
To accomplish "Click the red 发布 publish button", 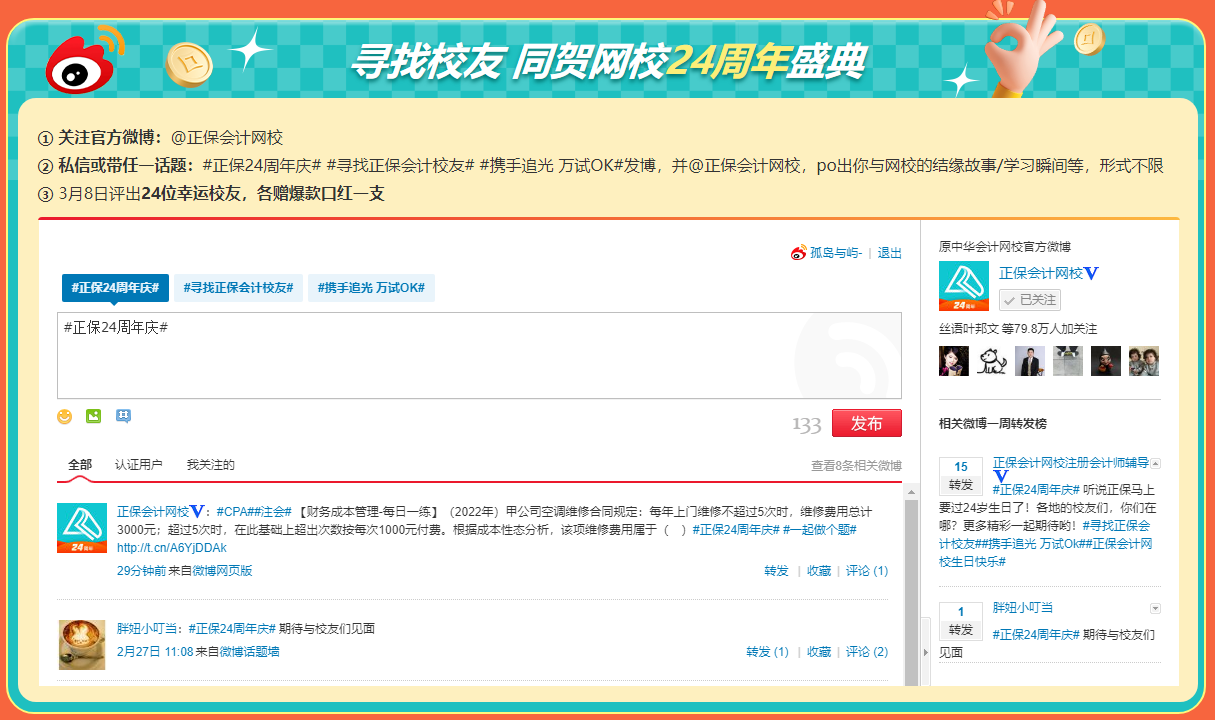I will tap(866, 422).
